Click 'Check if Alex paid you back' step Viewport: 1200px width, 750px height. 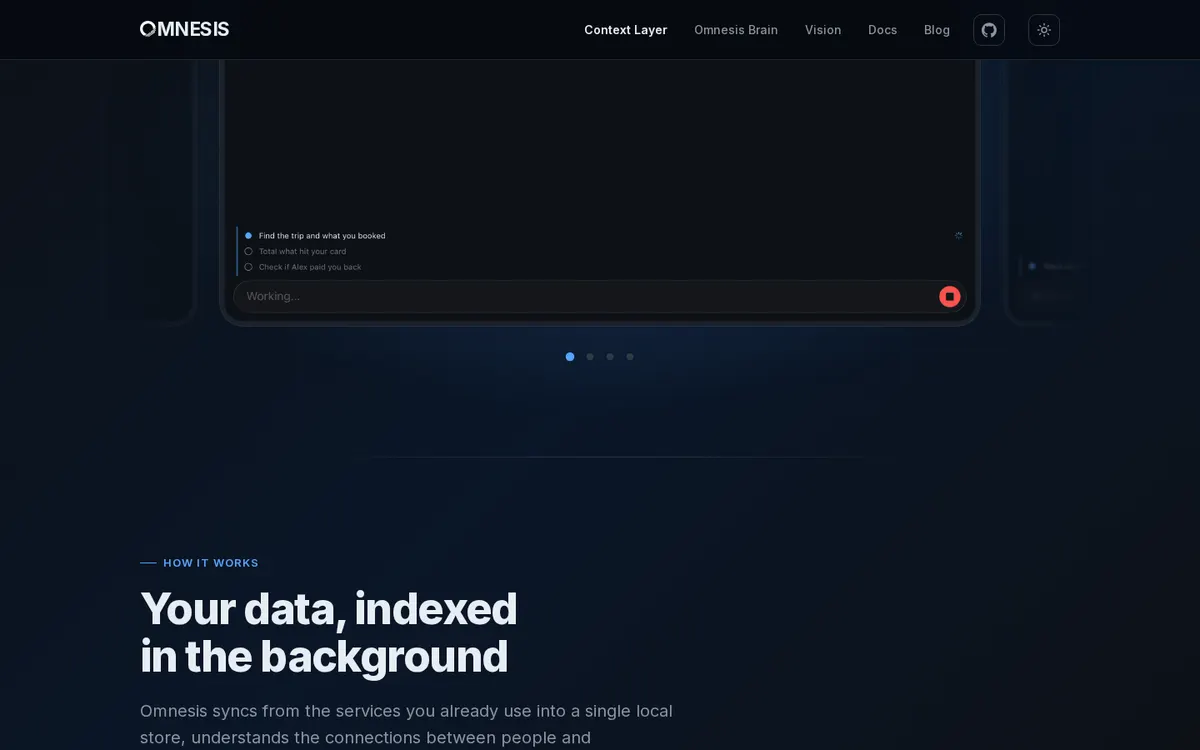[x=310, y=267]
